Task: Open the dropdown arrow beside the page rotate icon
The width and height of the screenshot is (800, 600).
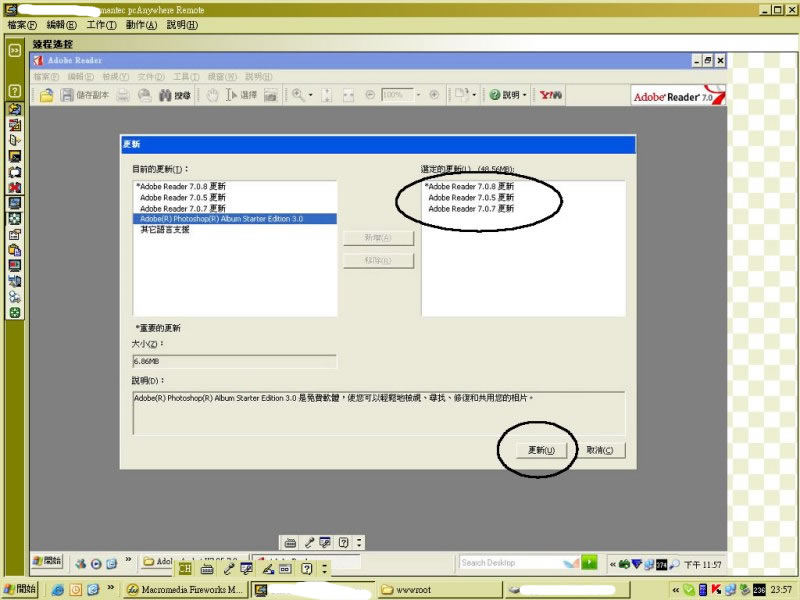Action: pos(474,95)
